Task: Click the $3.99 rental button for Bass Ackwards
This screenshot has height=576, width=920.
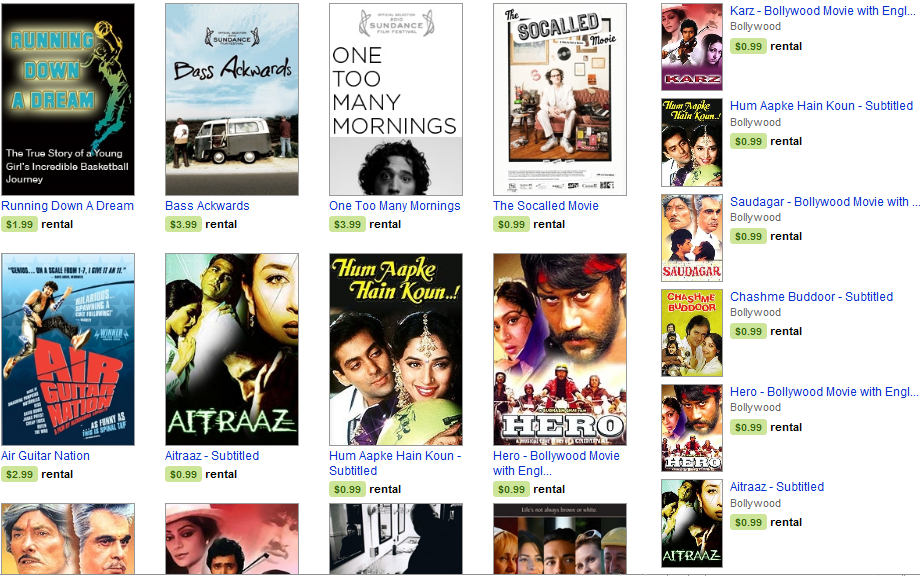Action: 183,224
